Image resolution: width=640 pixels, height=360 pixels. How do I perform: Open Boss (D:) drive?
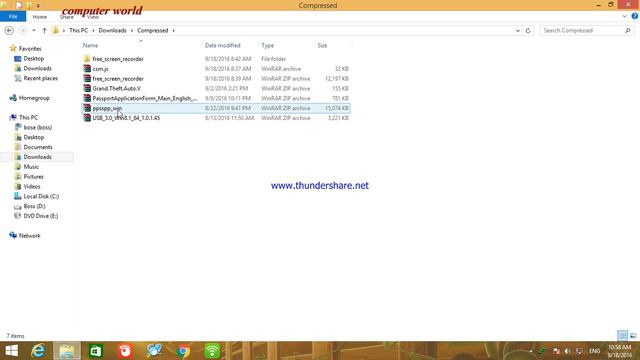(34, 206)
